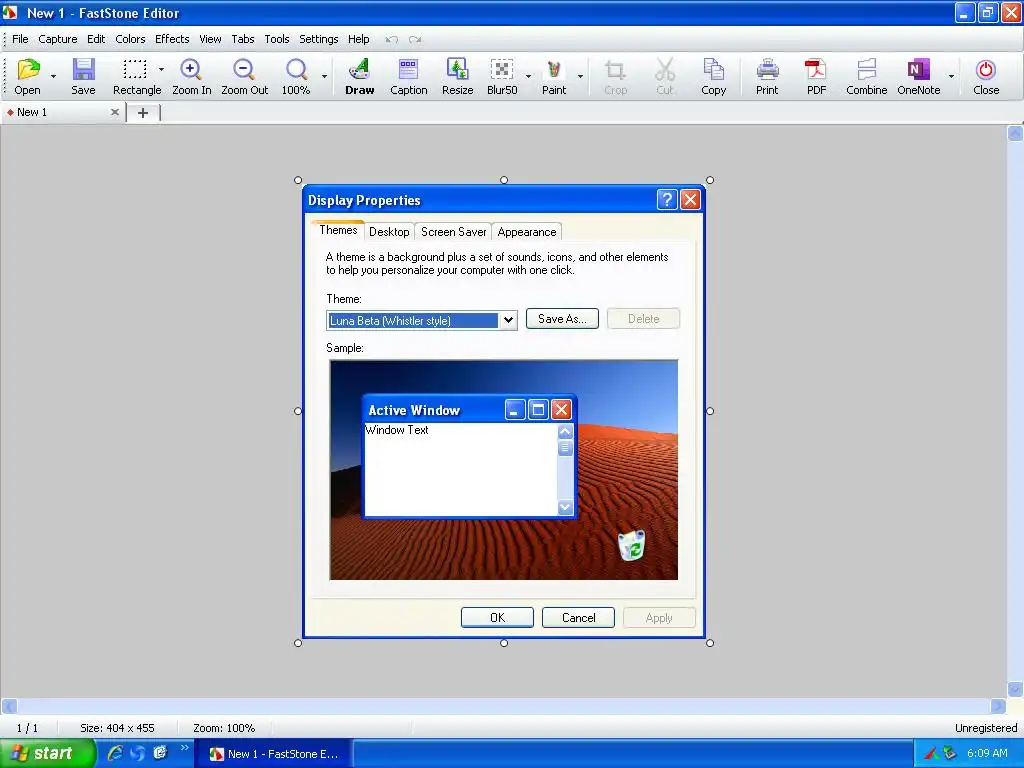The height and width of the screenshot is (768, 1024).
Task: Print the current image
Action: pos(767,76)
